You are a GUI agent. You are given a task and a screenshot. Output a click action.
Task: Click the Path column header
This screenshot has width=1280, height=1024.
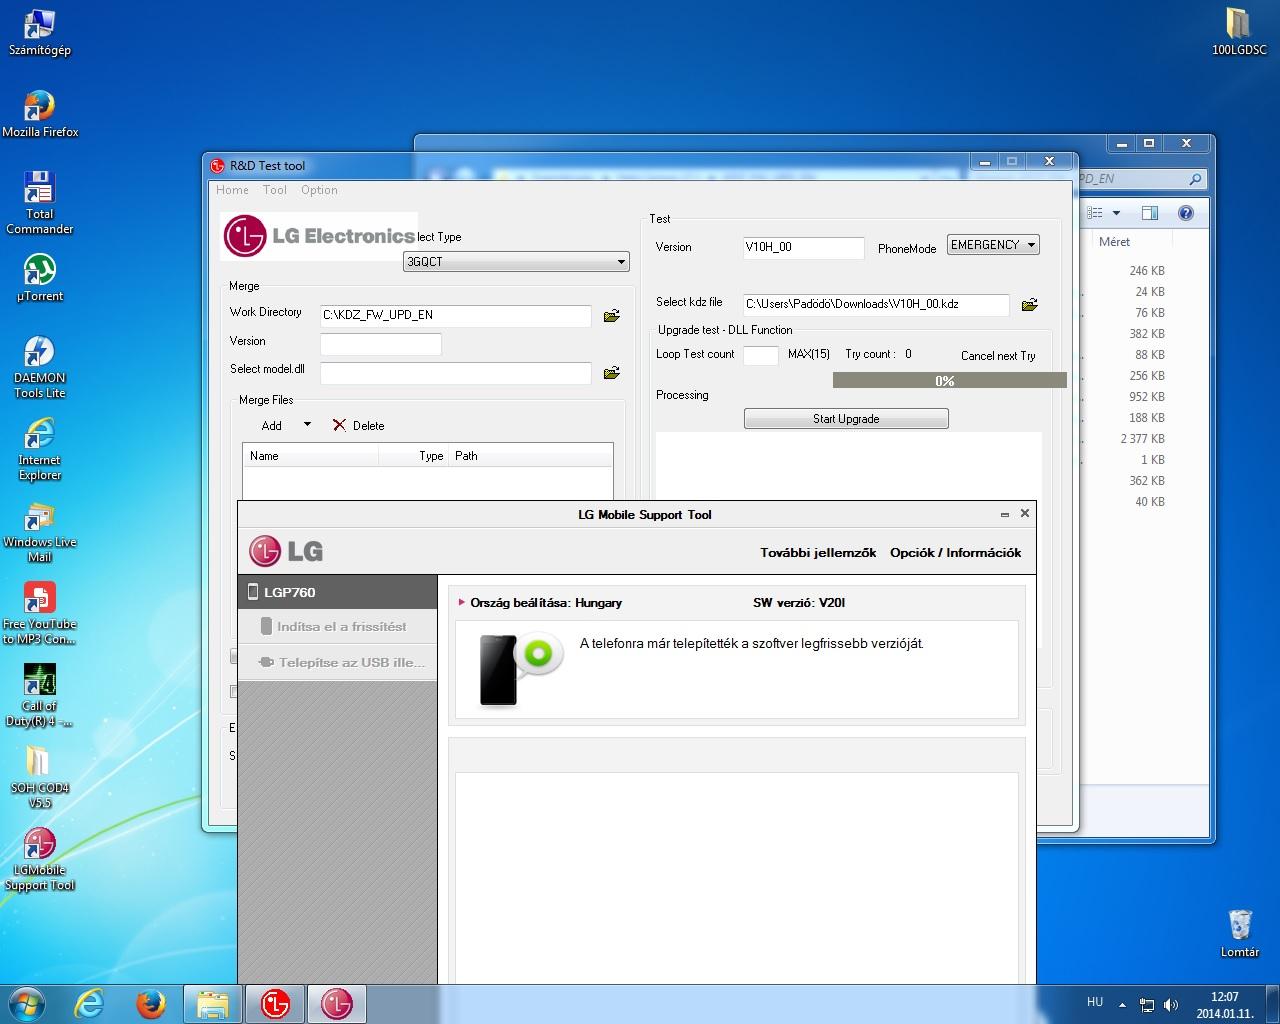click(531, 456)
